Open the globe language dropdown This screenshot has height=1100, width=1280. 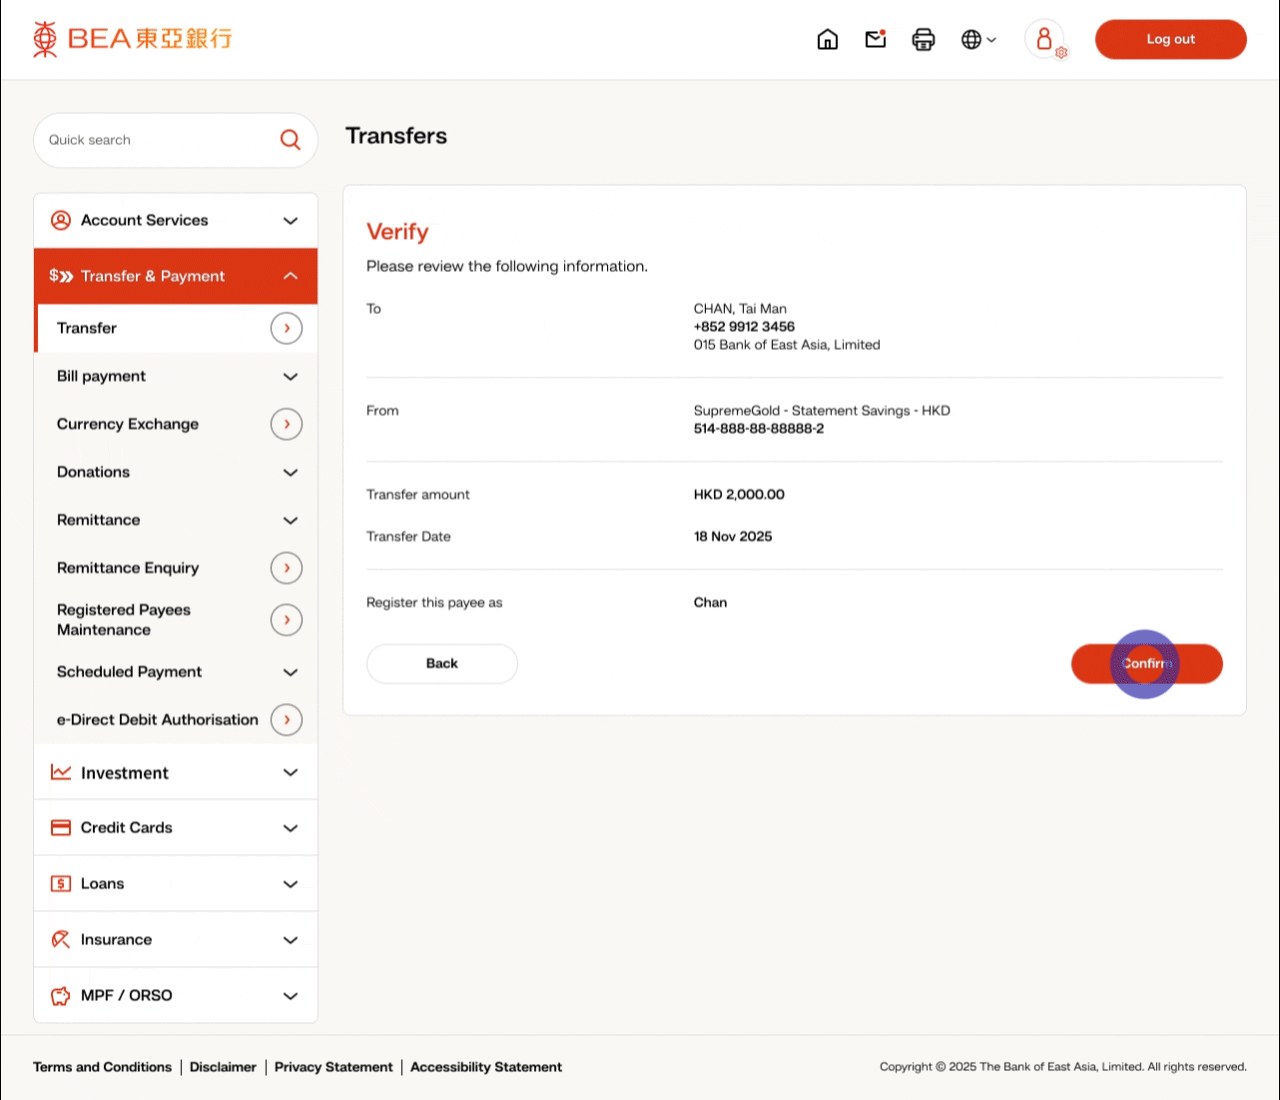click(x=977, y=39)
